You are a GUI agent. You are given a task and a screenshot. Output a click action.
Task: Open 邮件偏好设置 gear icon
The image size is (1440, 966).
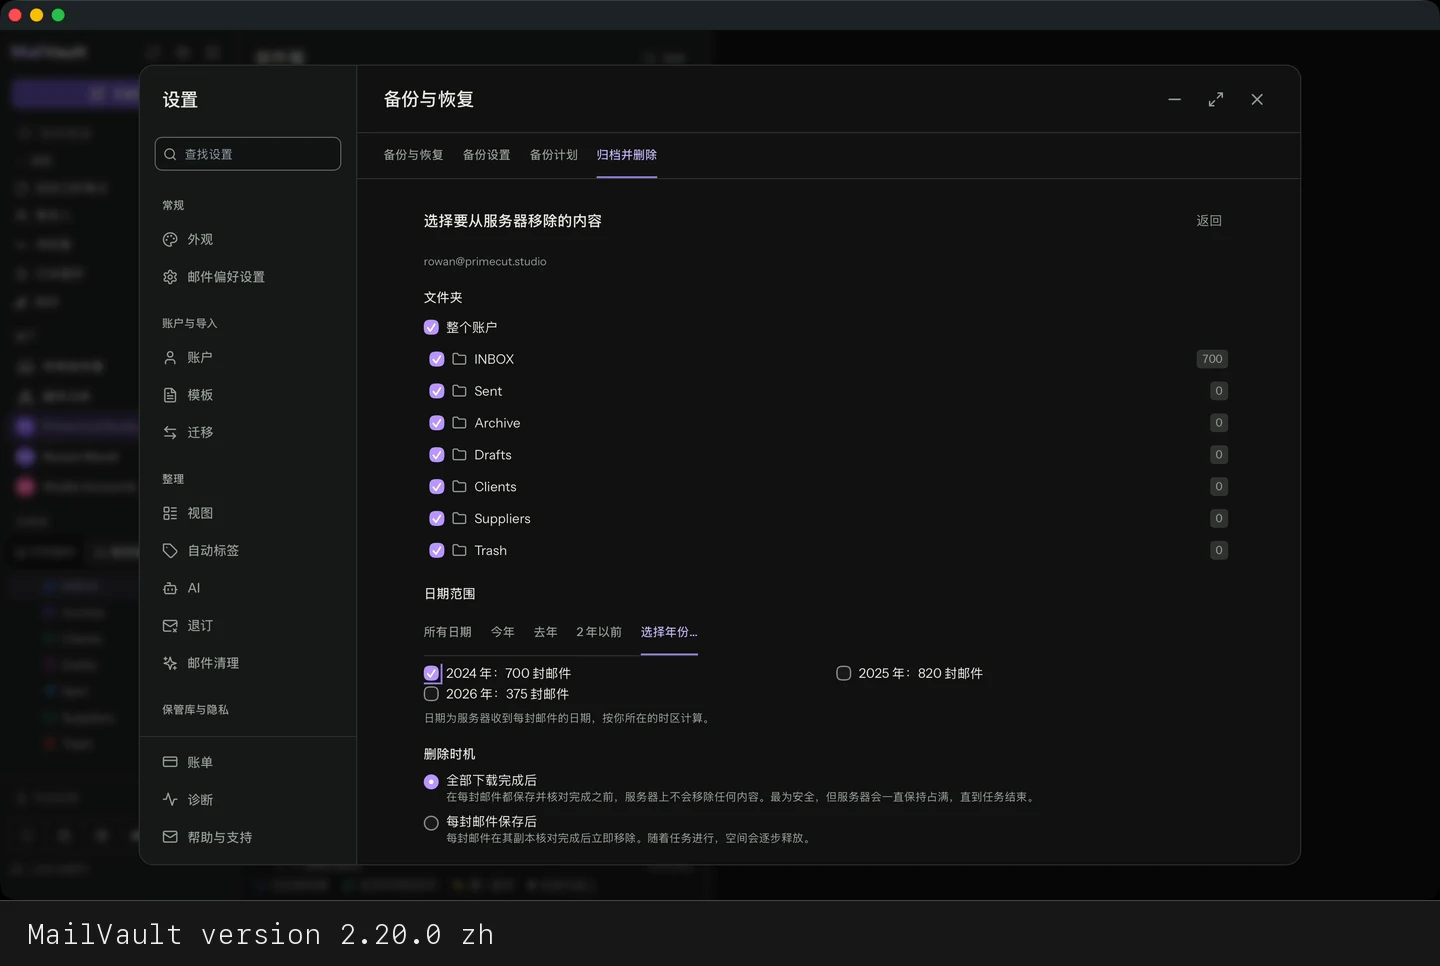point(170,277)
